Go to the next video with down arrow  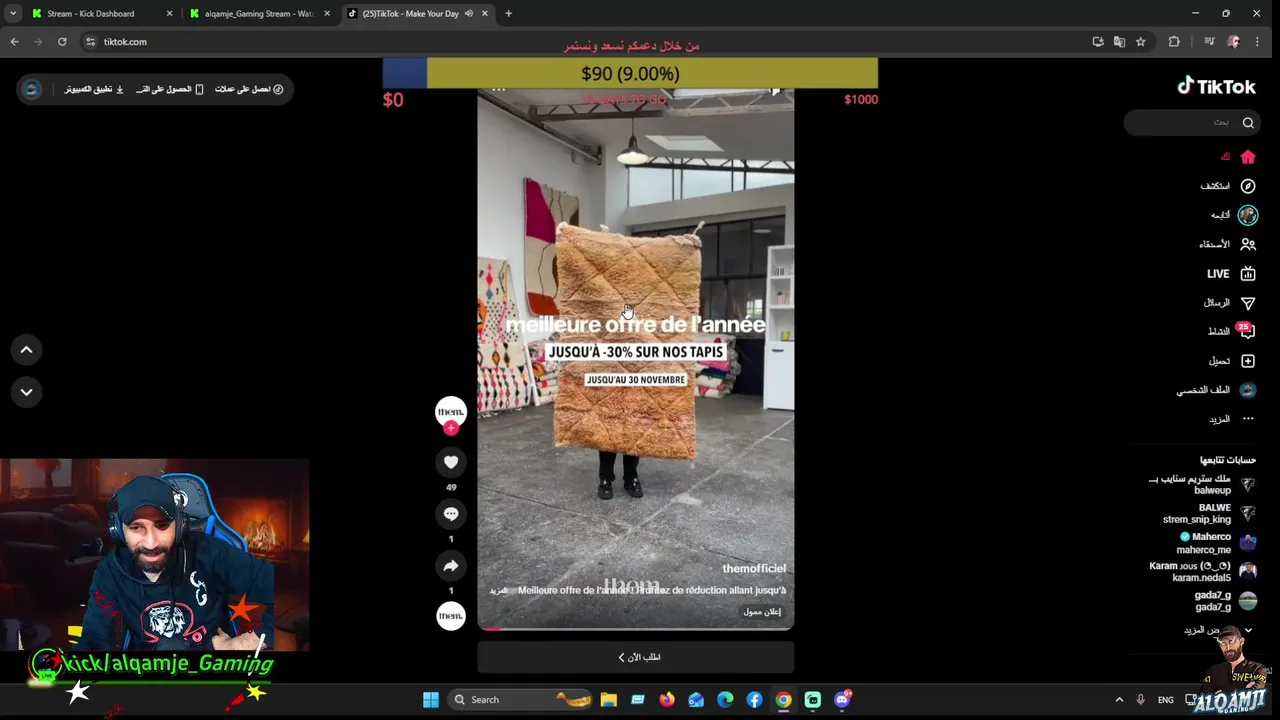pyautogui.click(x=26, y=392)
